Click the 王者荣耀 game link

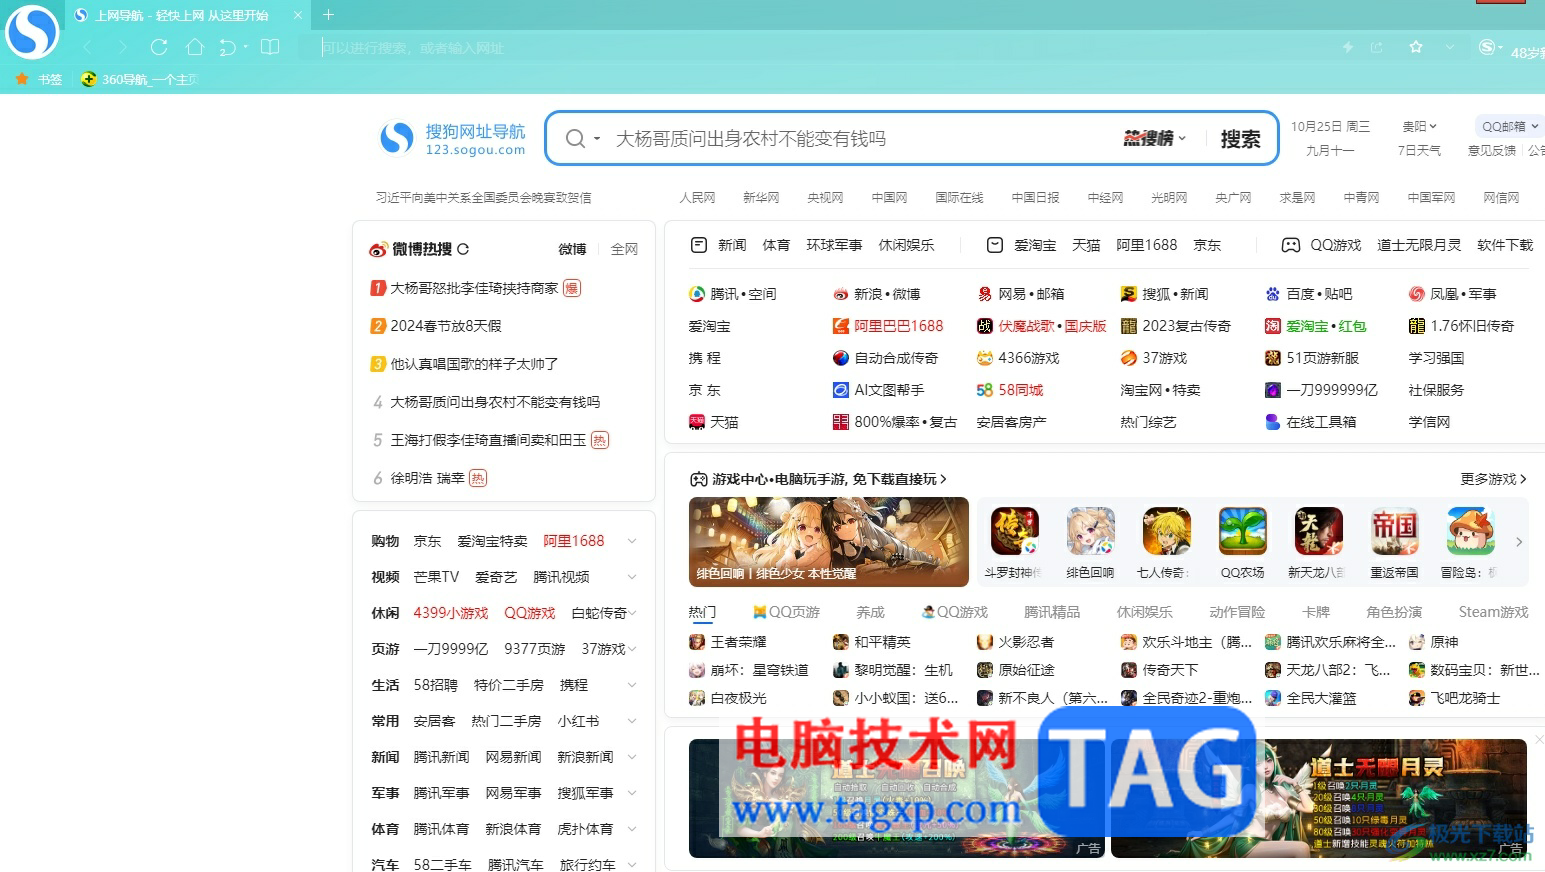click(740, 641)
